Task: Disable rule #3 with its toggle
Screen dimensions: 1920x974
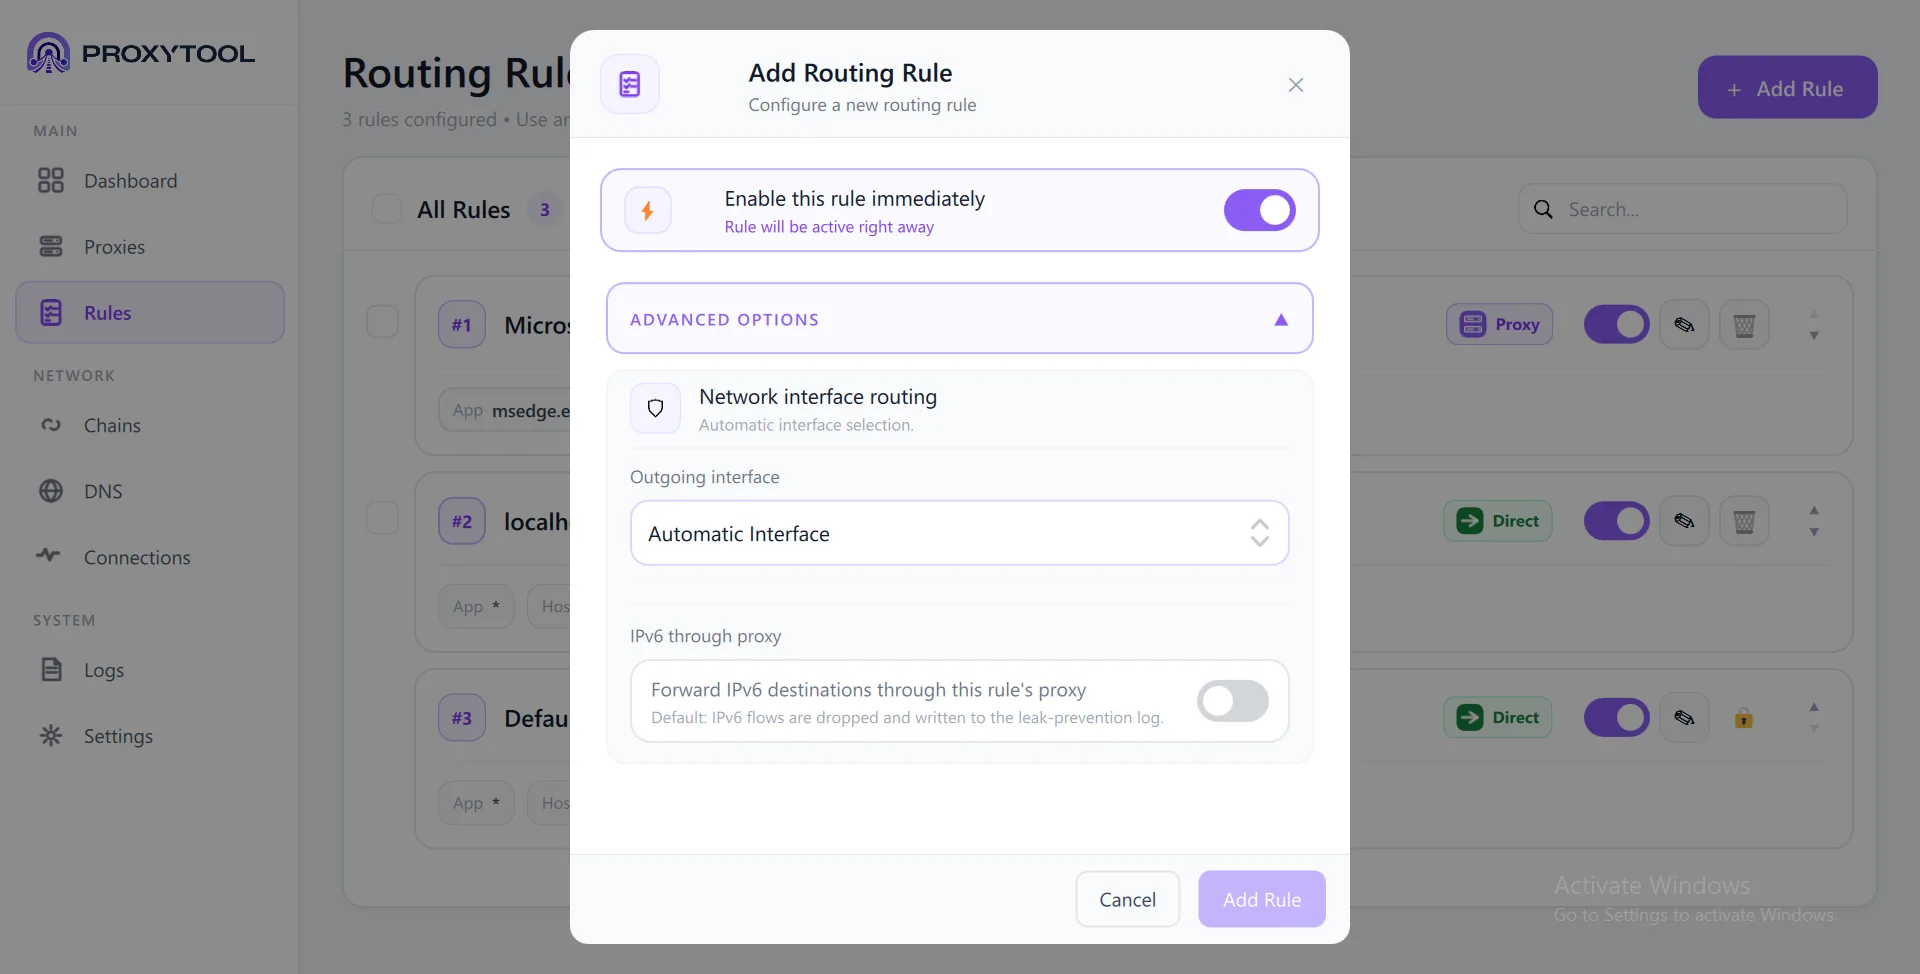Action: click(x=1616, y=717)
